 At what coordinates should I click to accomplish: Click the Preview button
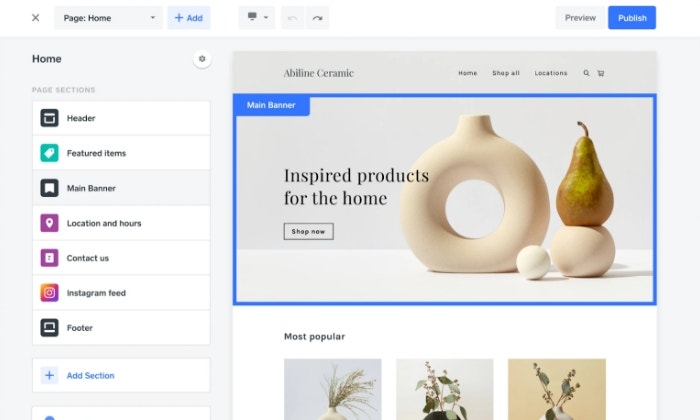click(x=580, y=18)
